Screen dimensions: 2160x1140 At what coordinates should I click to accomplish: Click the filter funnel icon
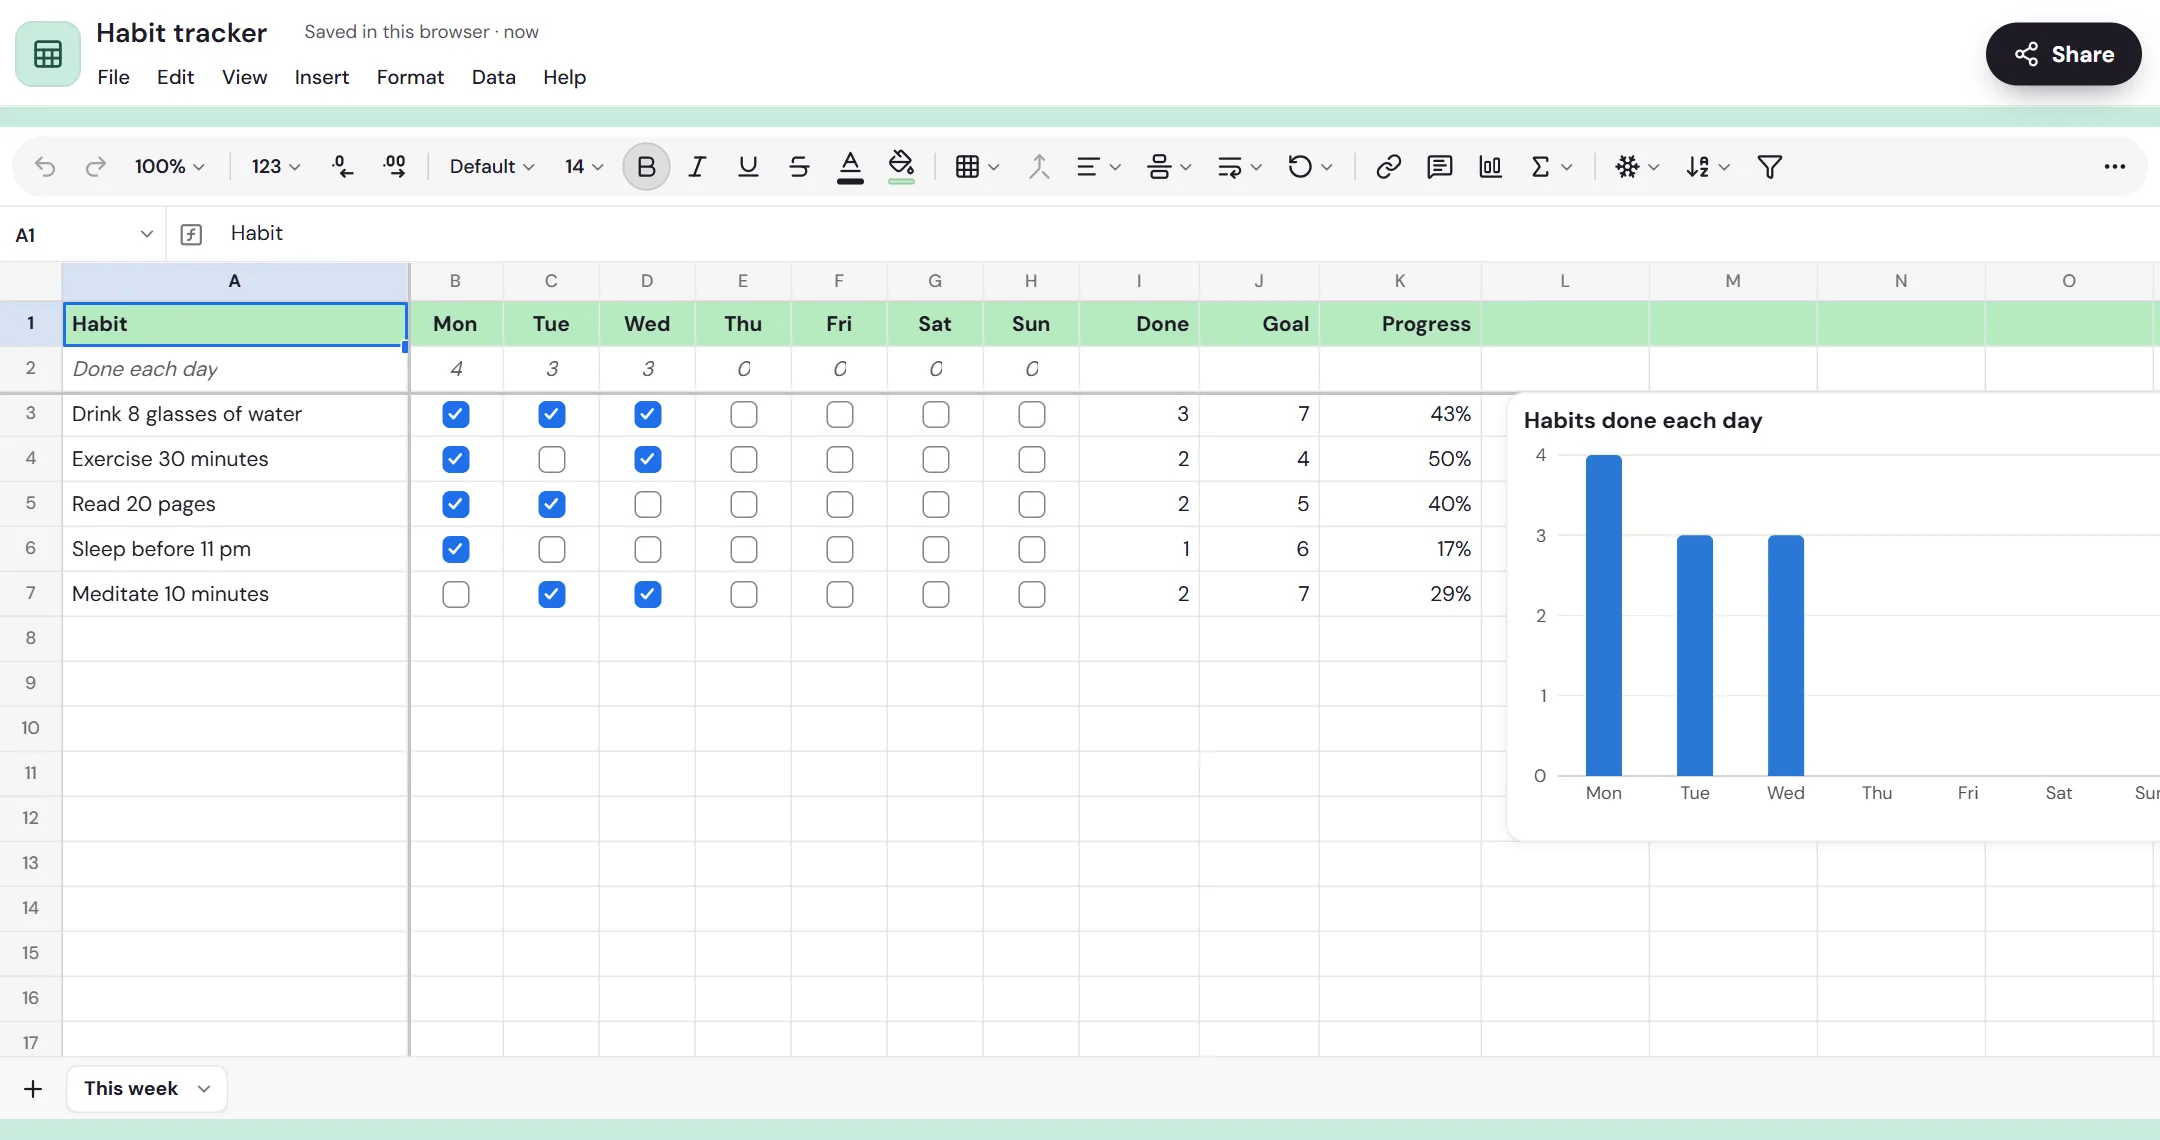[x=1769, y=167]
